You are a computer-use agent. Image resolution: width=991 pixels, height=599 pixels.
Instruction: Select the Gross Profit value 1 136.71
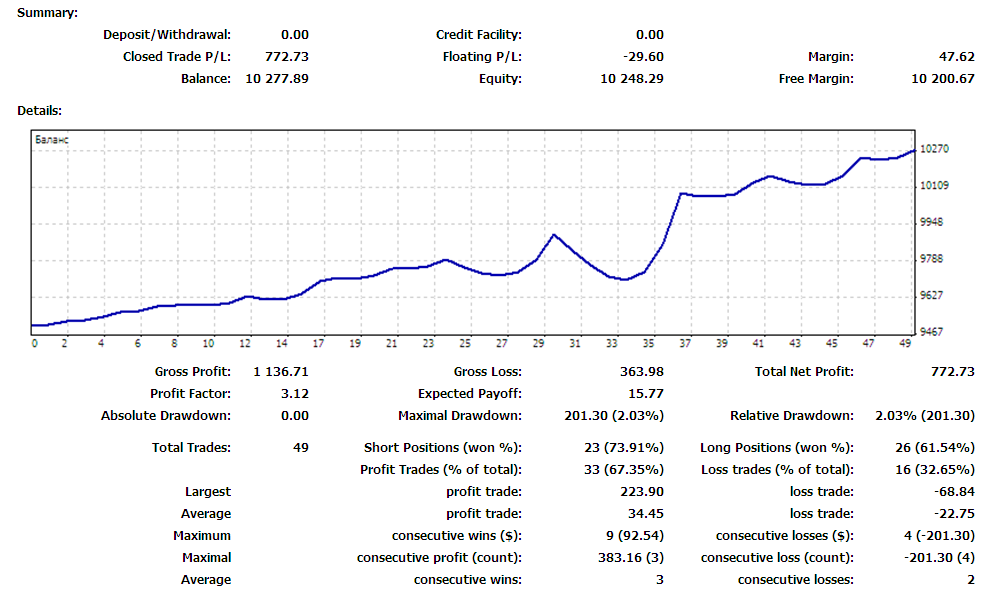(x=281, y=372)
